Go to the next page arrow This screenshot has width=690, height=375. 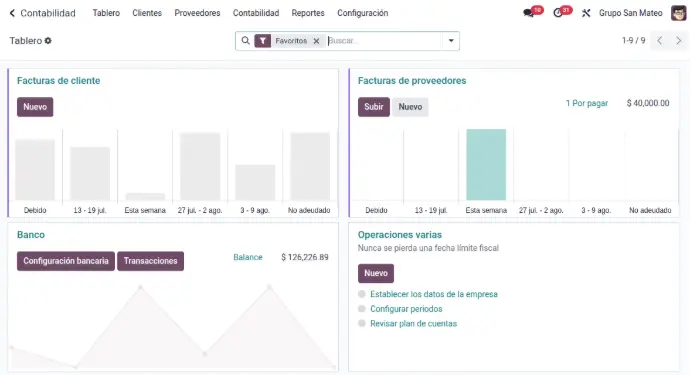(679, 40)
